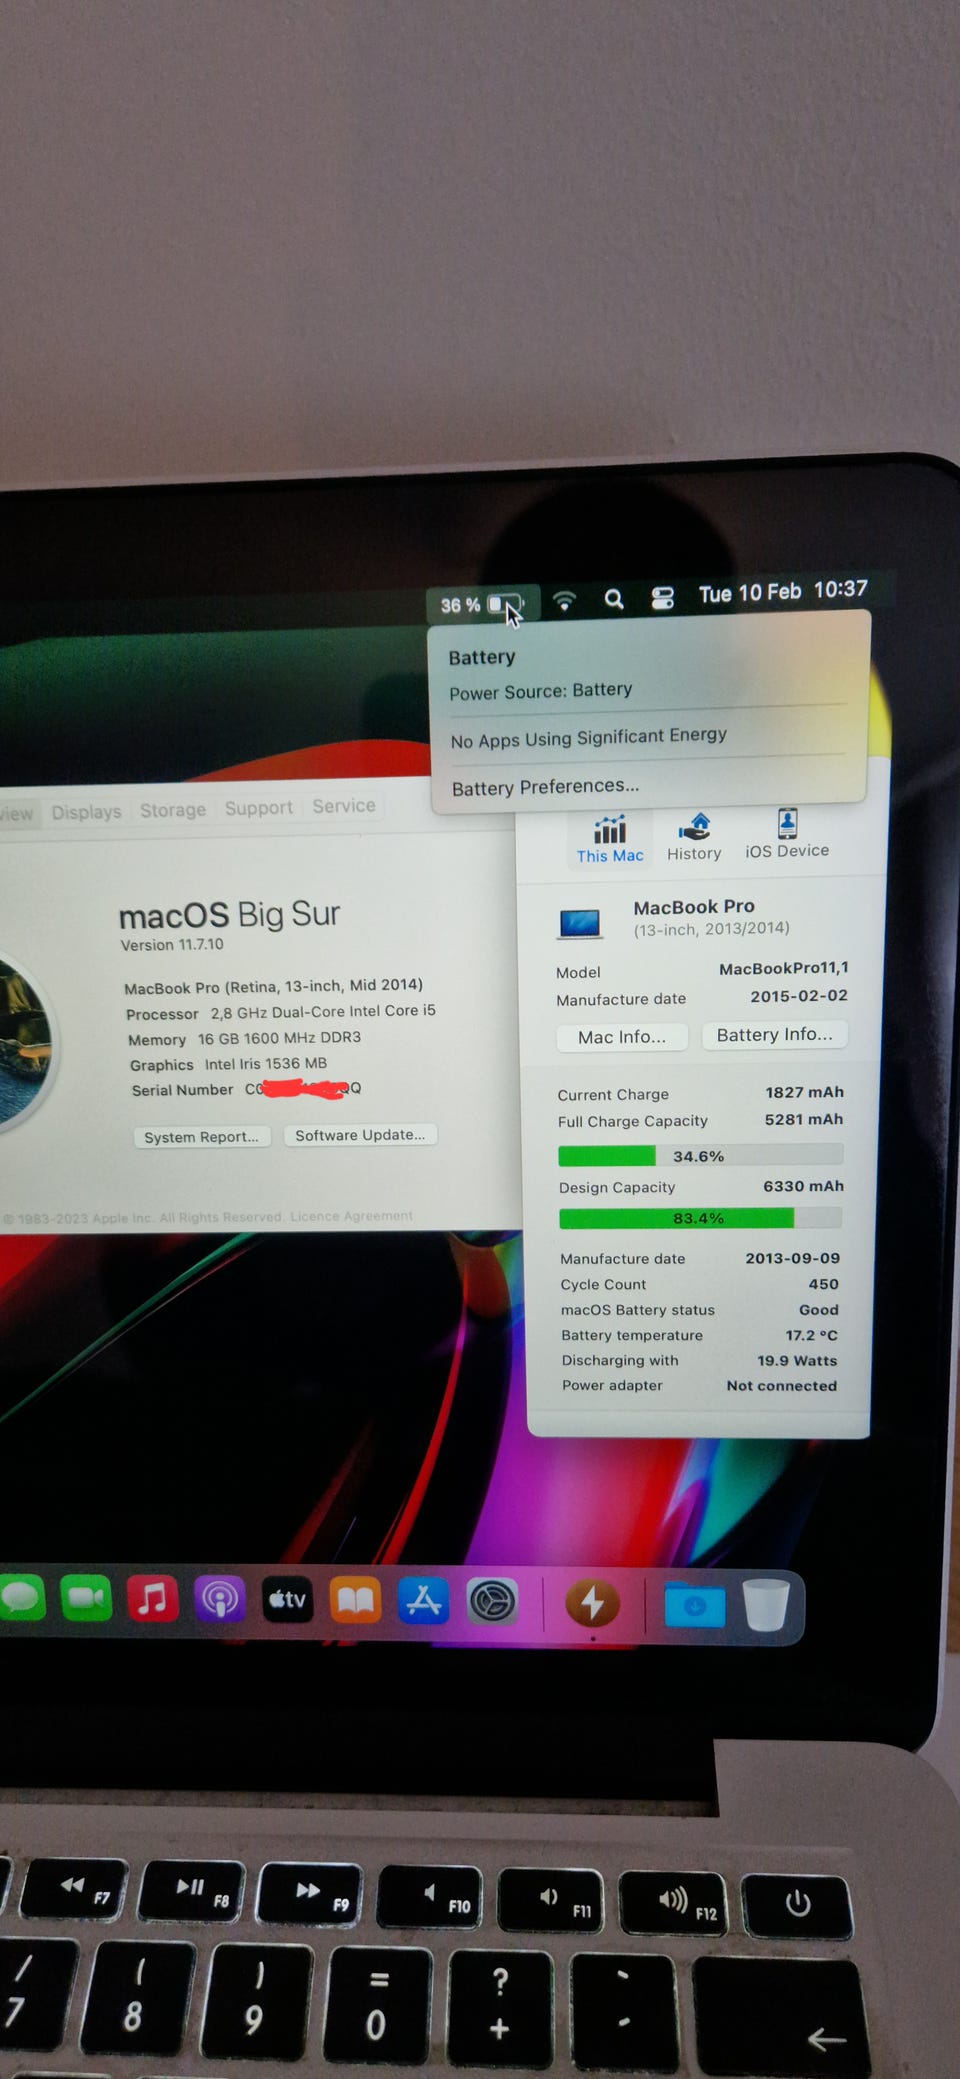Open the Licence Agreement link

point(351,1216)
